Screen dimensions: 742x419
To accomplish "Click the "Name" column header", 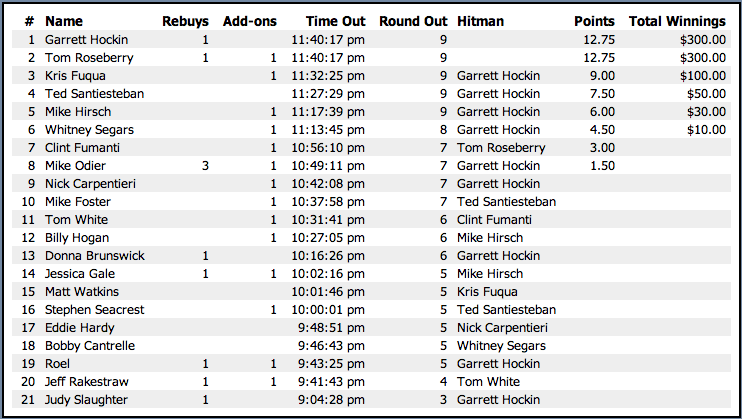I will click(62, 20).
